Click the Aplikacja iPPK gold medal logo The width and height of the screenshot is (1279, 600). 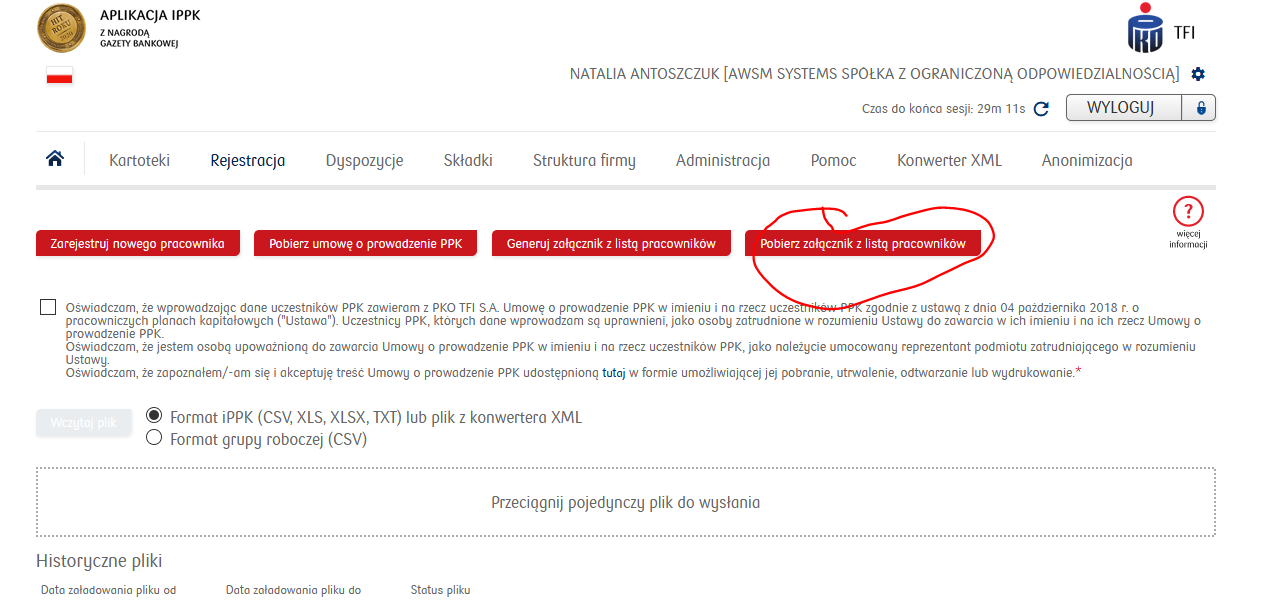(61, 28)
